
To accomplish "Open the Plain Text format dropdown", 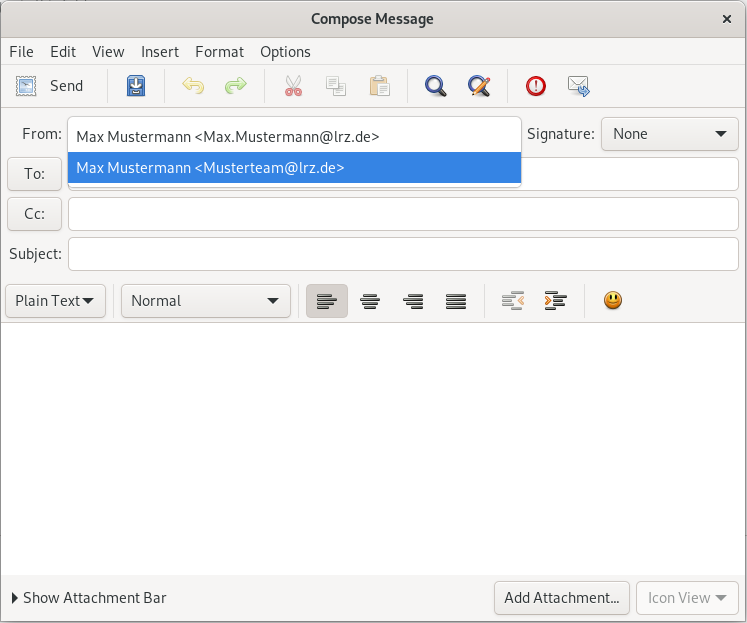I will coord(55,300).
